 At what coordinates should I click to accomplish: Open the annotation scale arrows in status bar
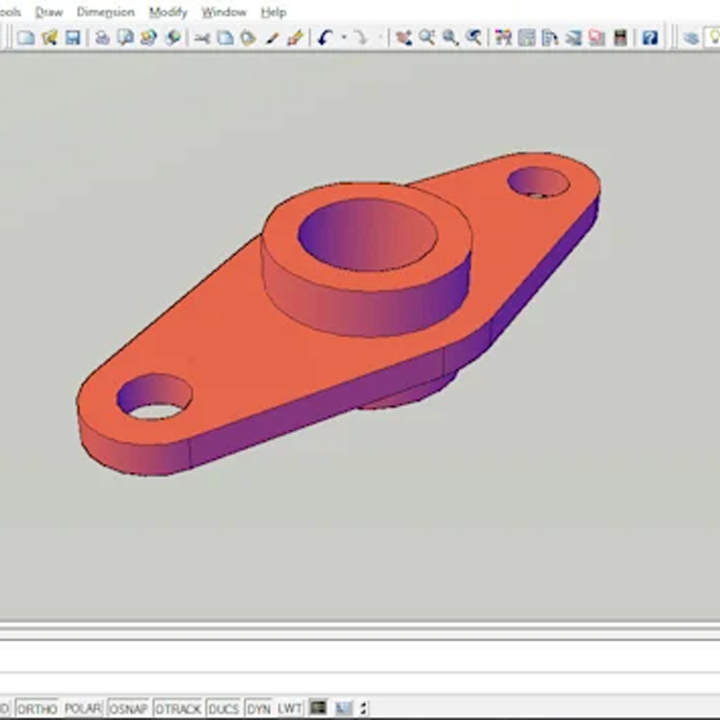(x=363, y=708)
